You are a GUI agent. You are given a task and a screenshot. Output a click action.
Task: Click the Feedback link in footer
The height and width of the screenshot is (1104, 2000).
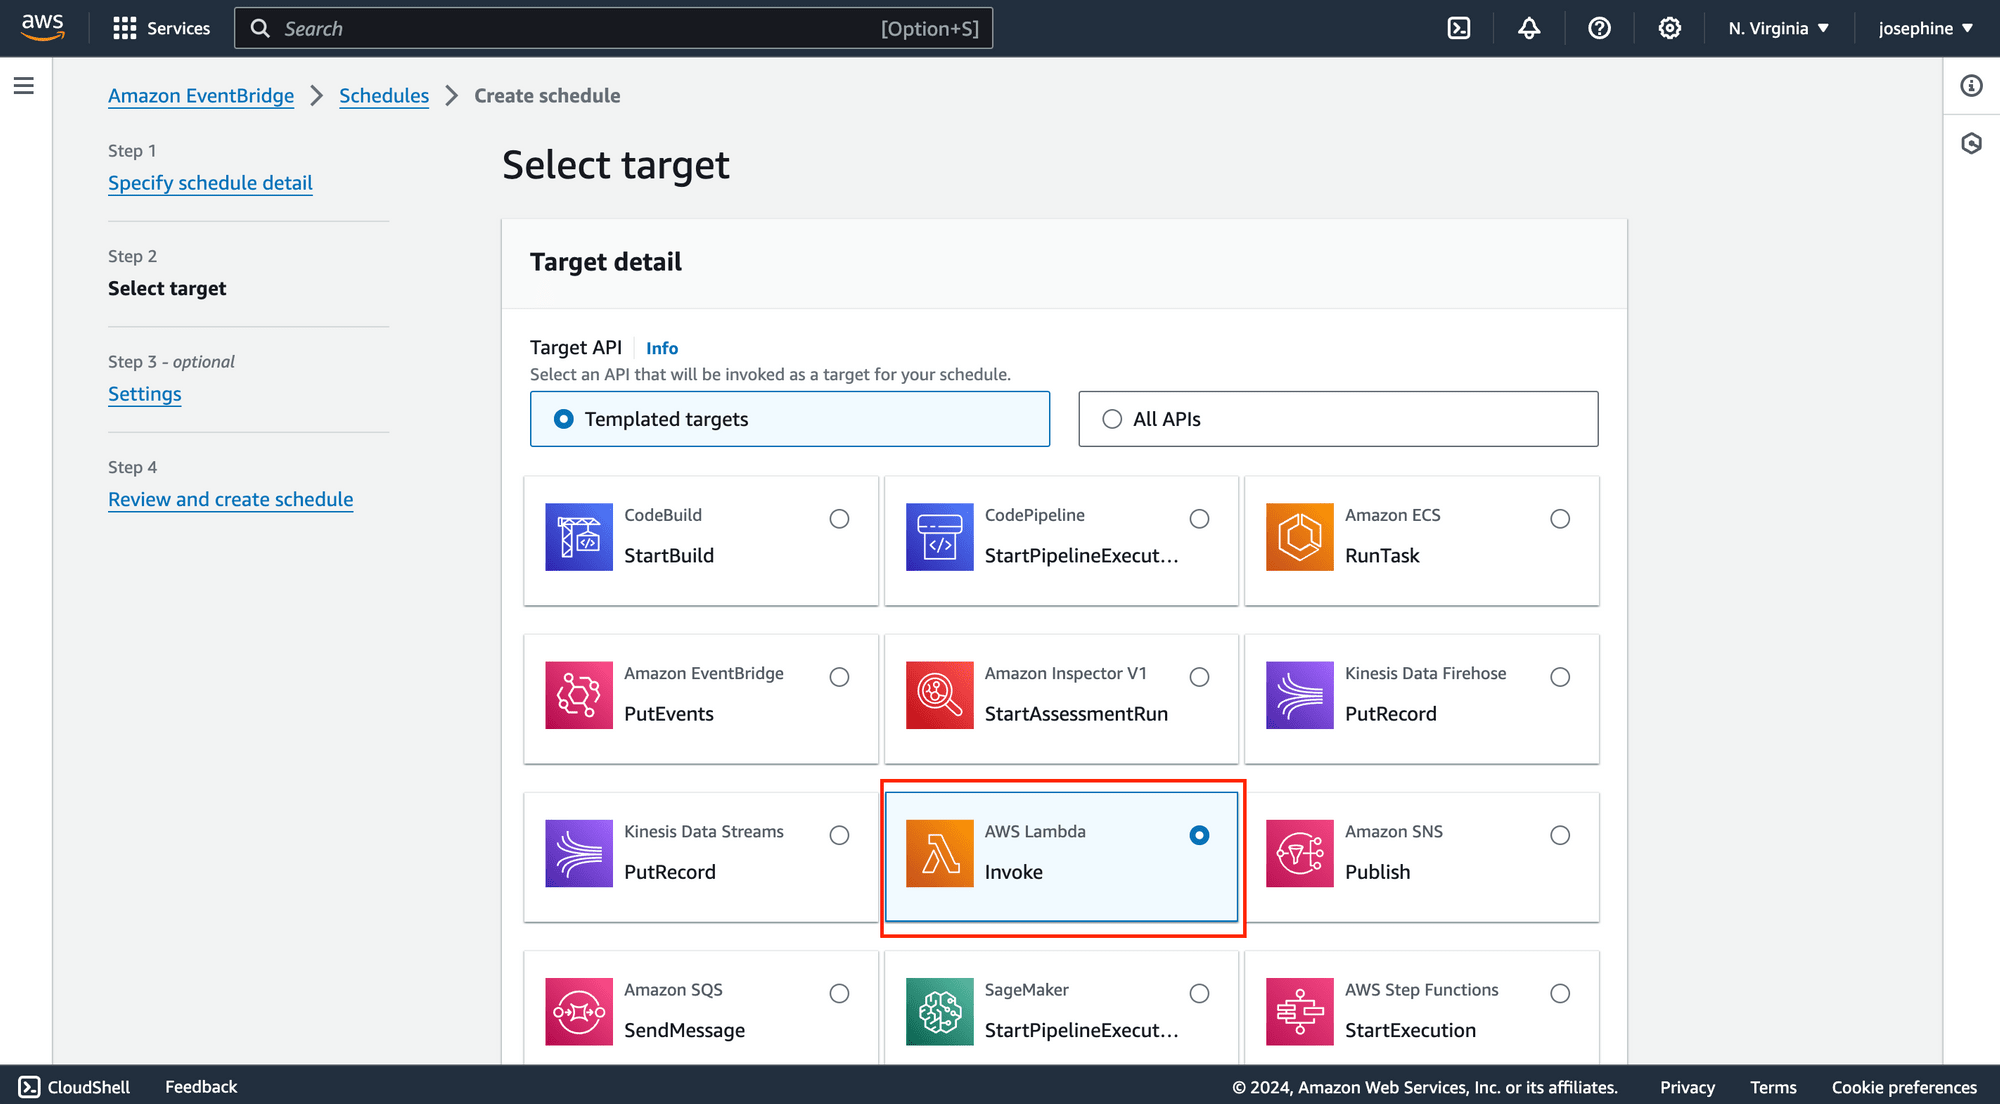coord(201,1087)
